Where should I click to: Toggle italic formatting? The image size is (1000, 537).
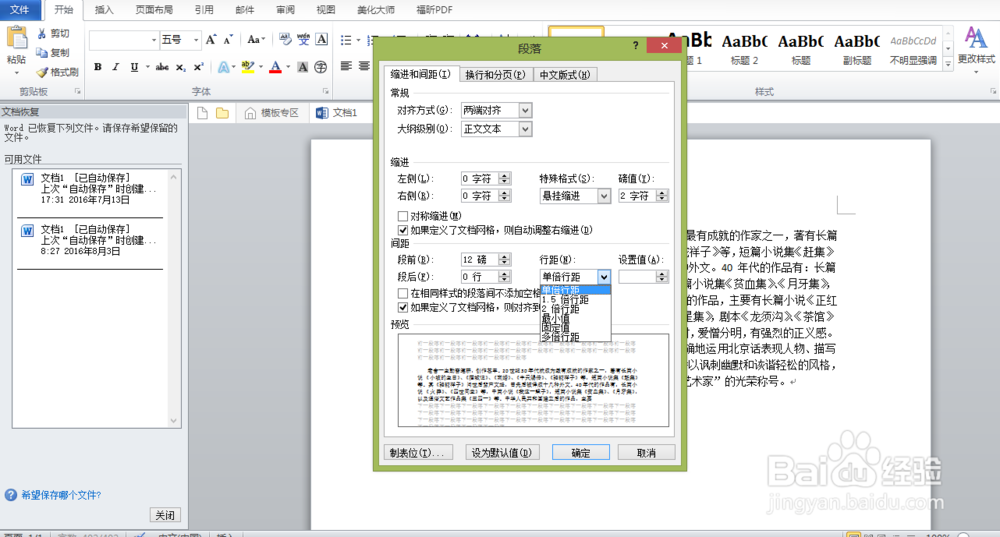coord(115,66)
